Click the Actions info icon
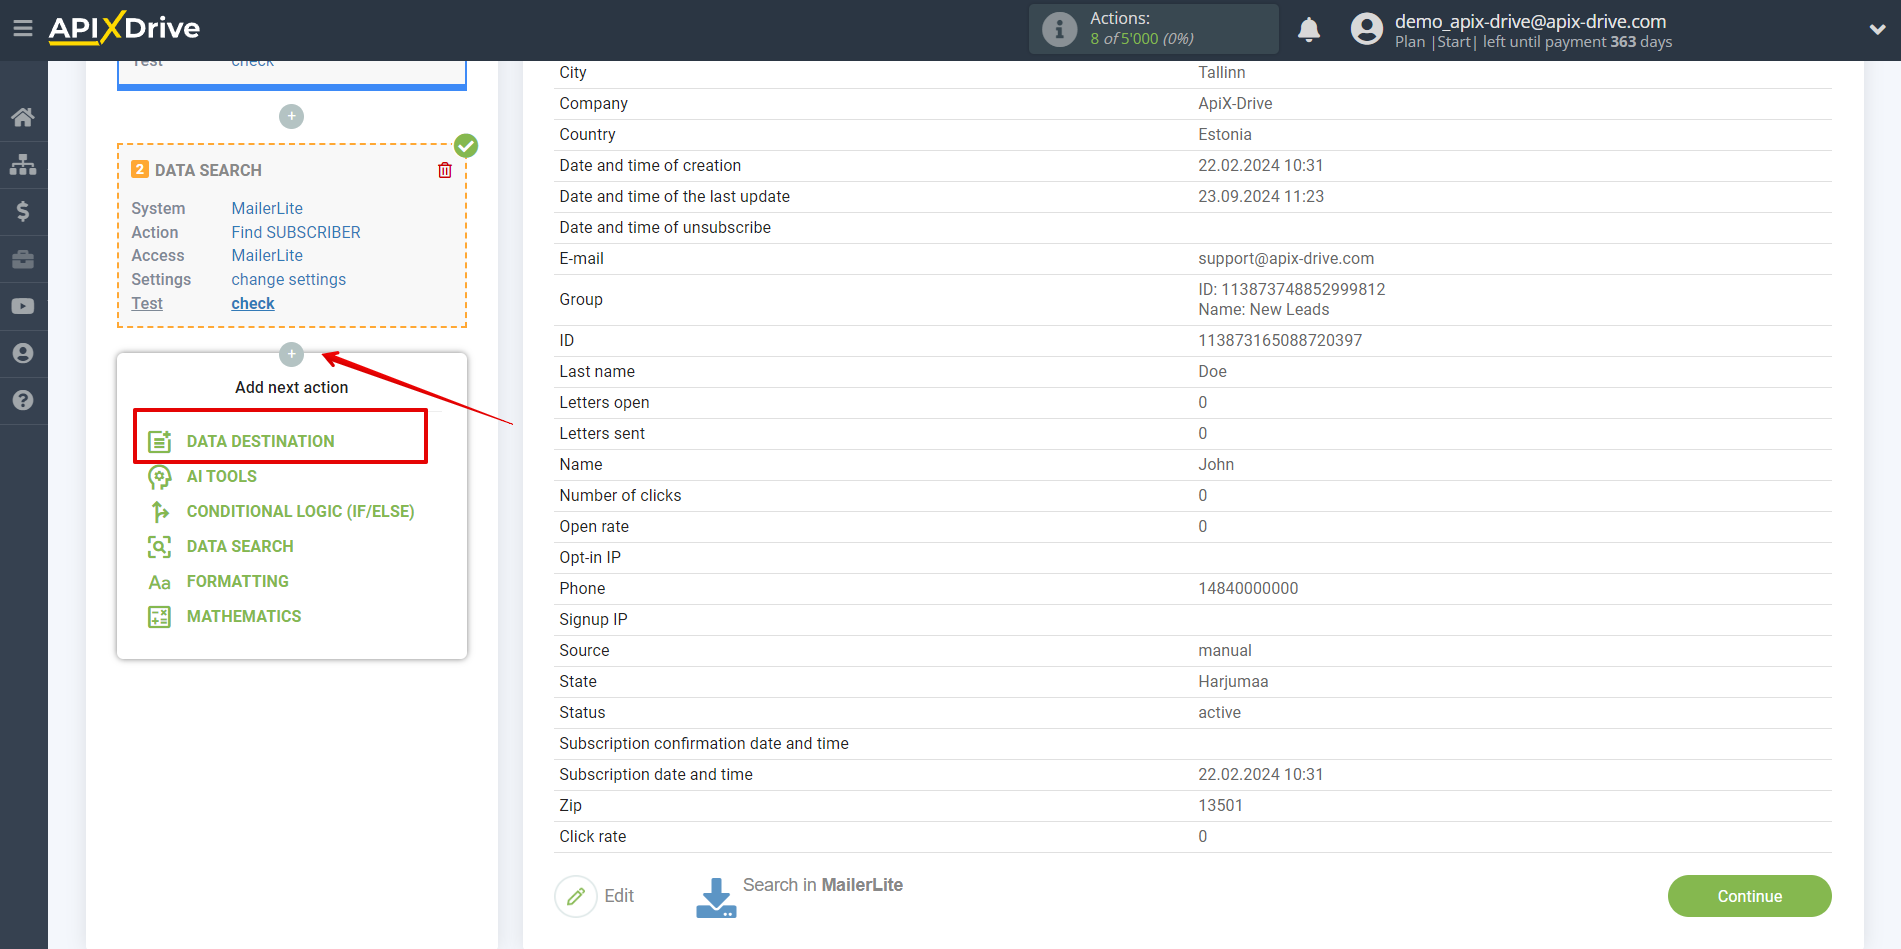 pos(1059,29)
